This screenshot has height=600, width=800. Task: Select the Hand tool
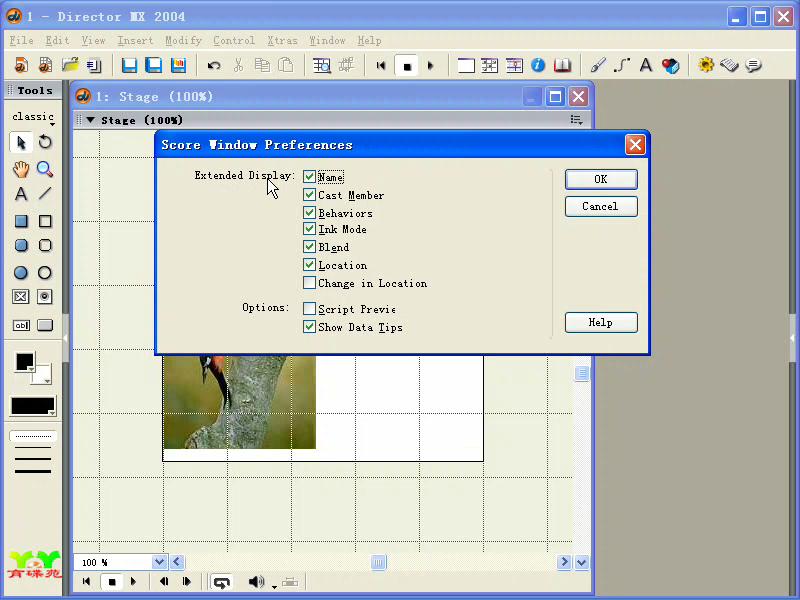21,169
